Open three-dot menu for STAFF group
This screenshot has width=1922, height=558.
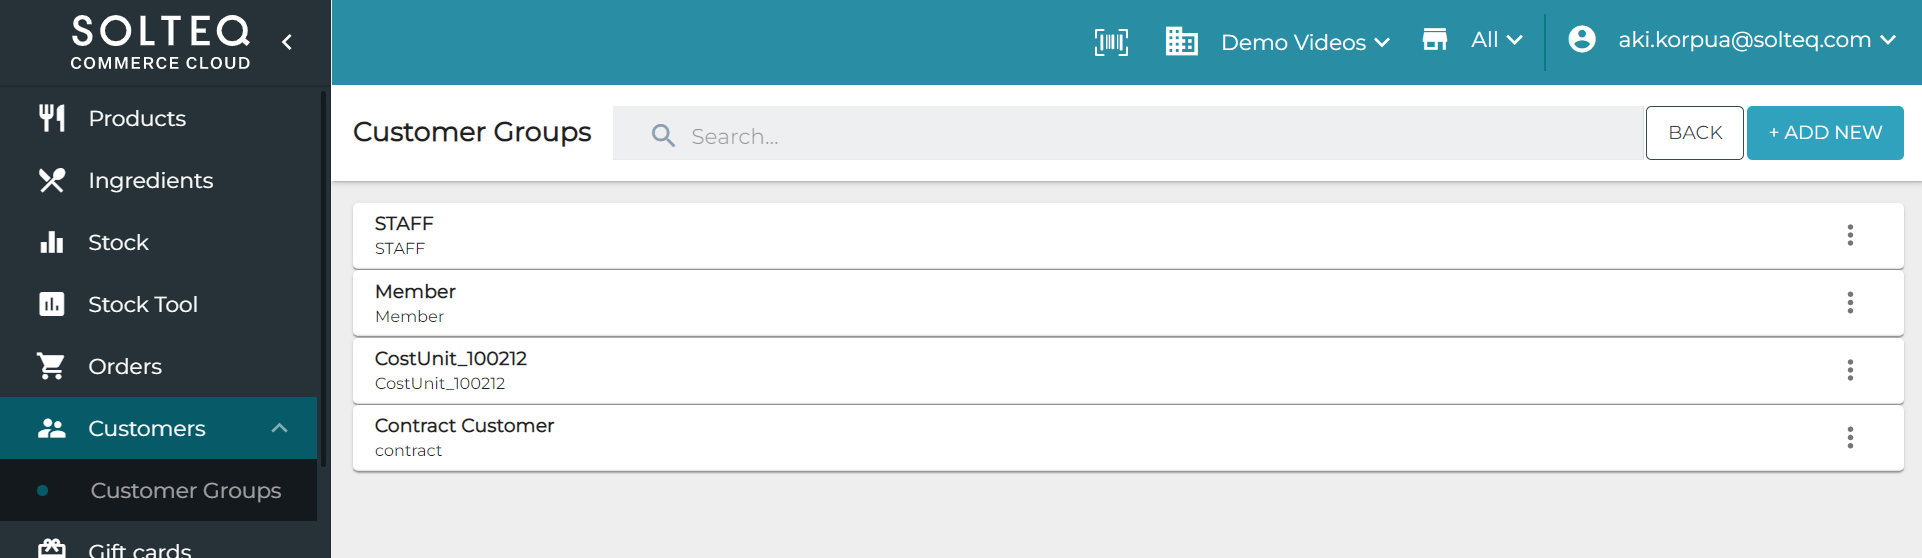1850,235
